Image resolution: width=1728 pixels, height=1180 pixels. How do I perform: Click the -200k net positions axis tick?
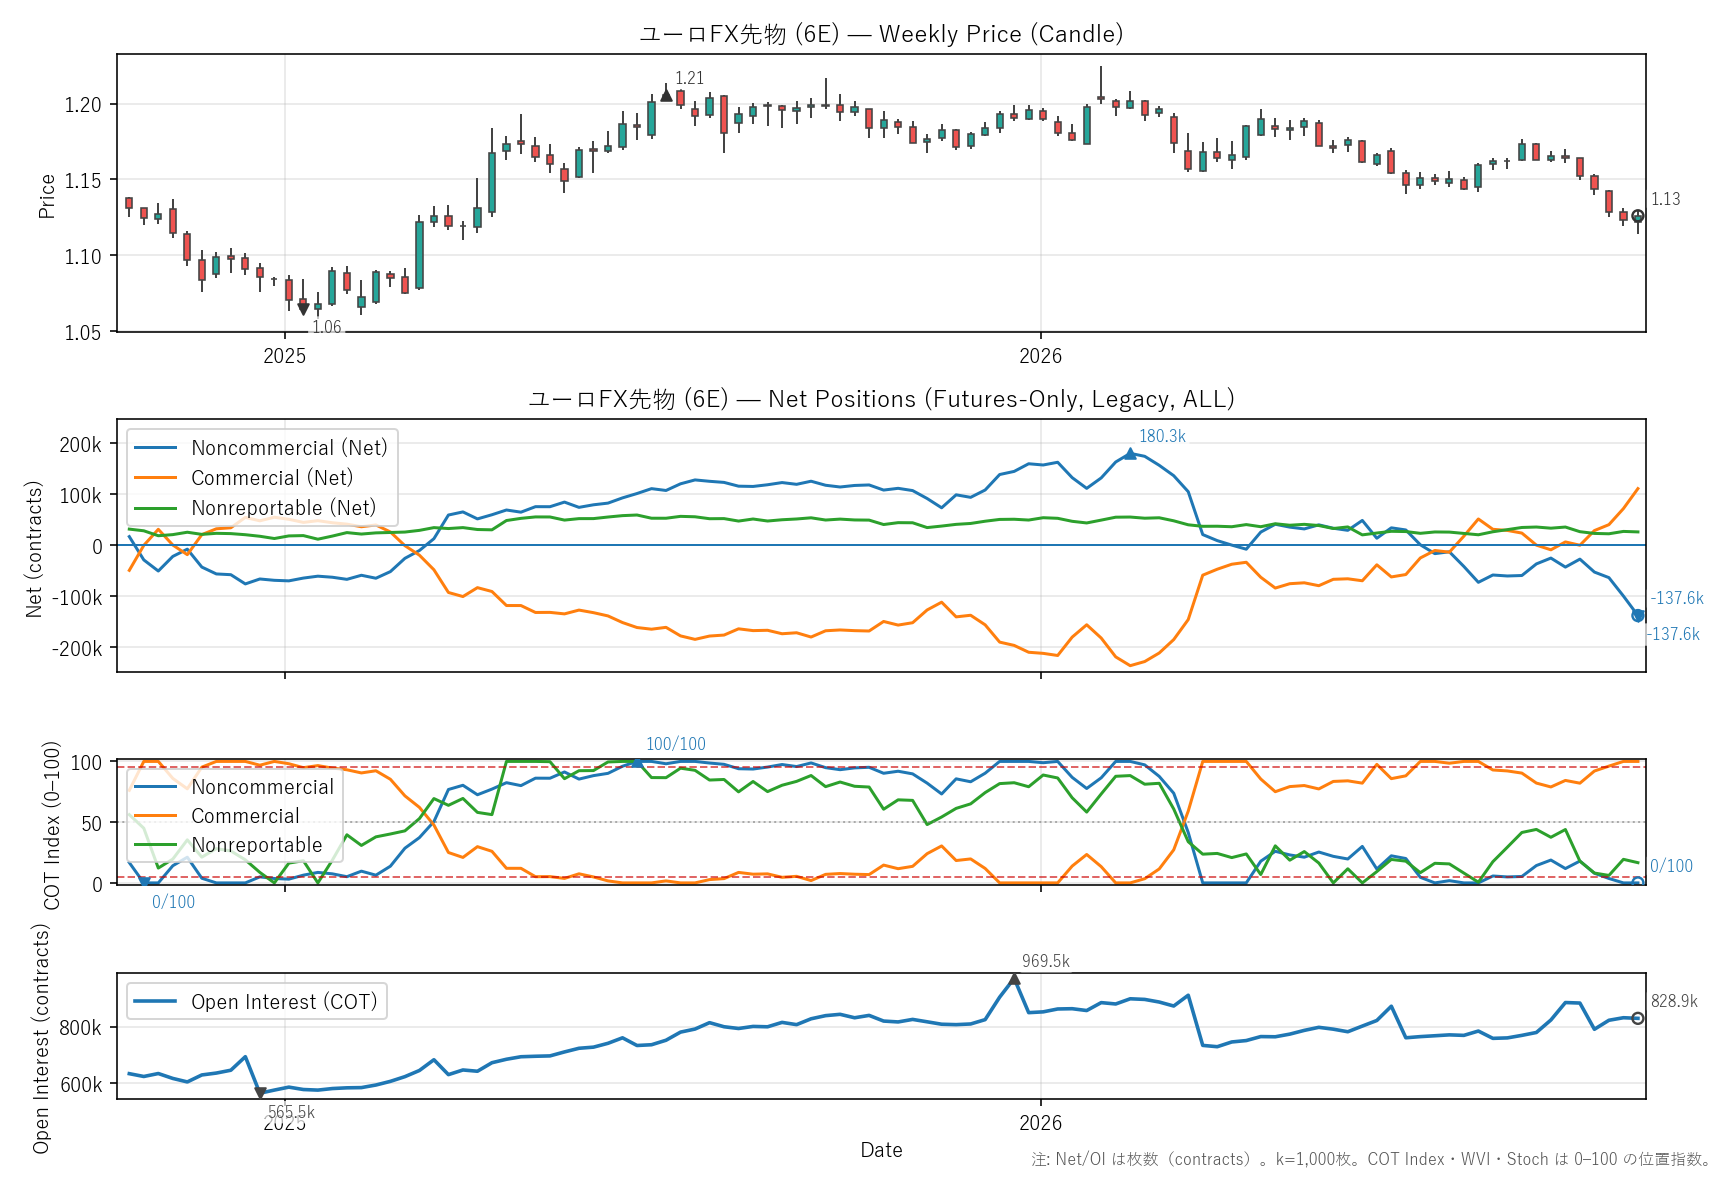[77, 649]
